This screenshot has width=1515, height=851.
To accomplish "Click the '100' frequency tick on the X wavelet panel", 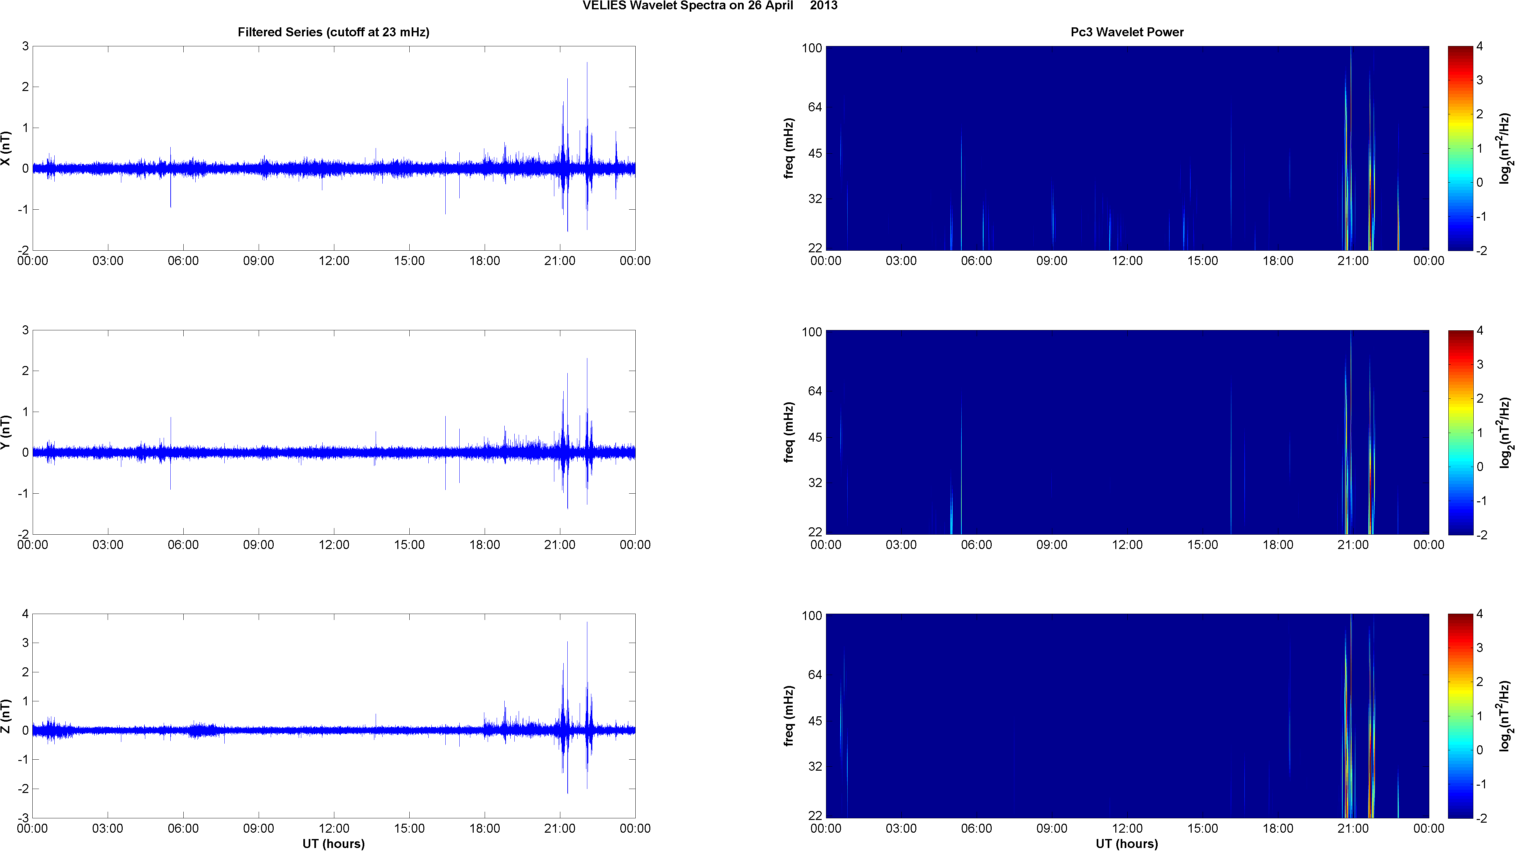I will 812,48.
